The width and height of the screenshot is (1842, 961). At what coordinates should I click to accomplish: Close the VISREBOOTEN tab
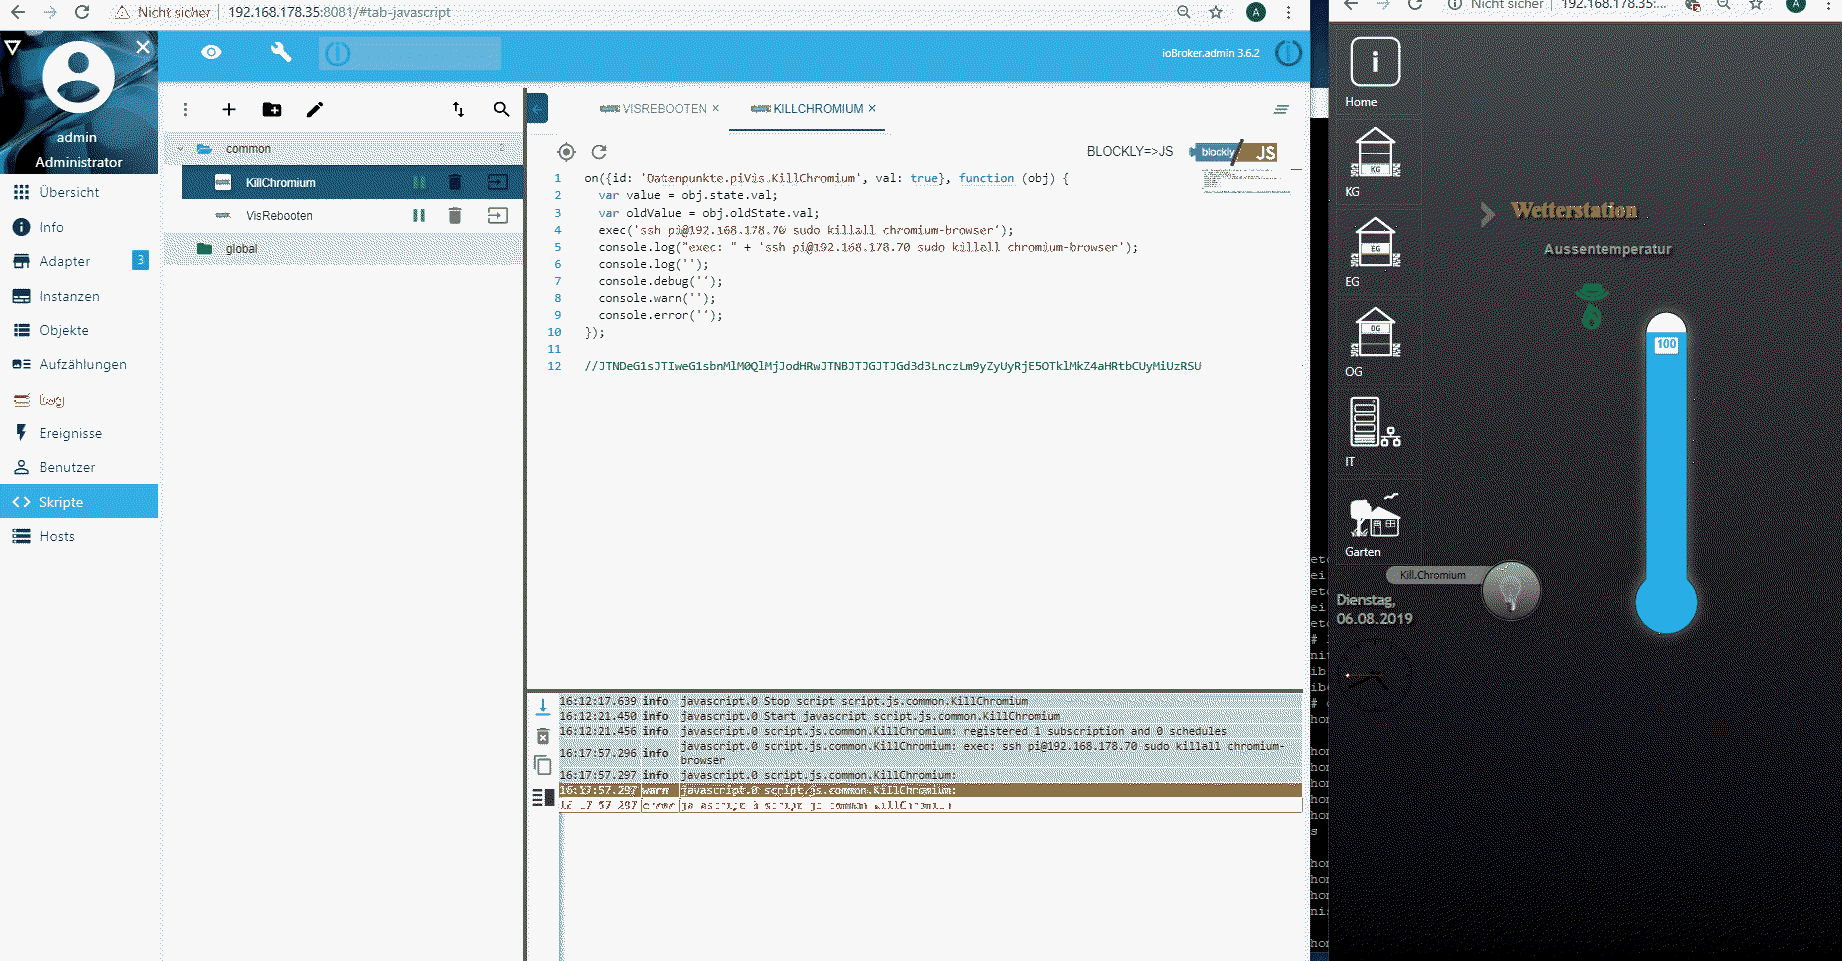716,108
